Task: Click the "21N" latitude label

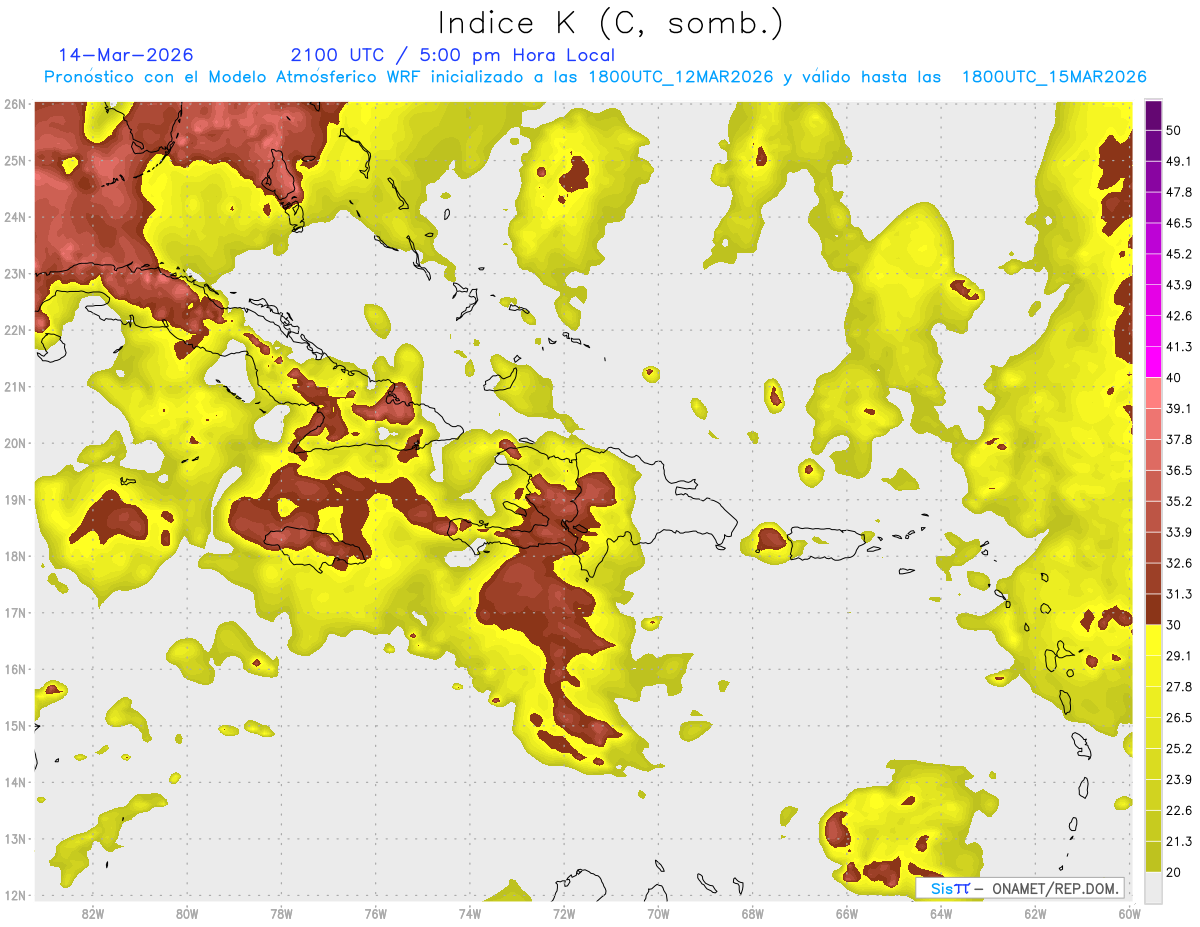Action: tap(15, 387)
